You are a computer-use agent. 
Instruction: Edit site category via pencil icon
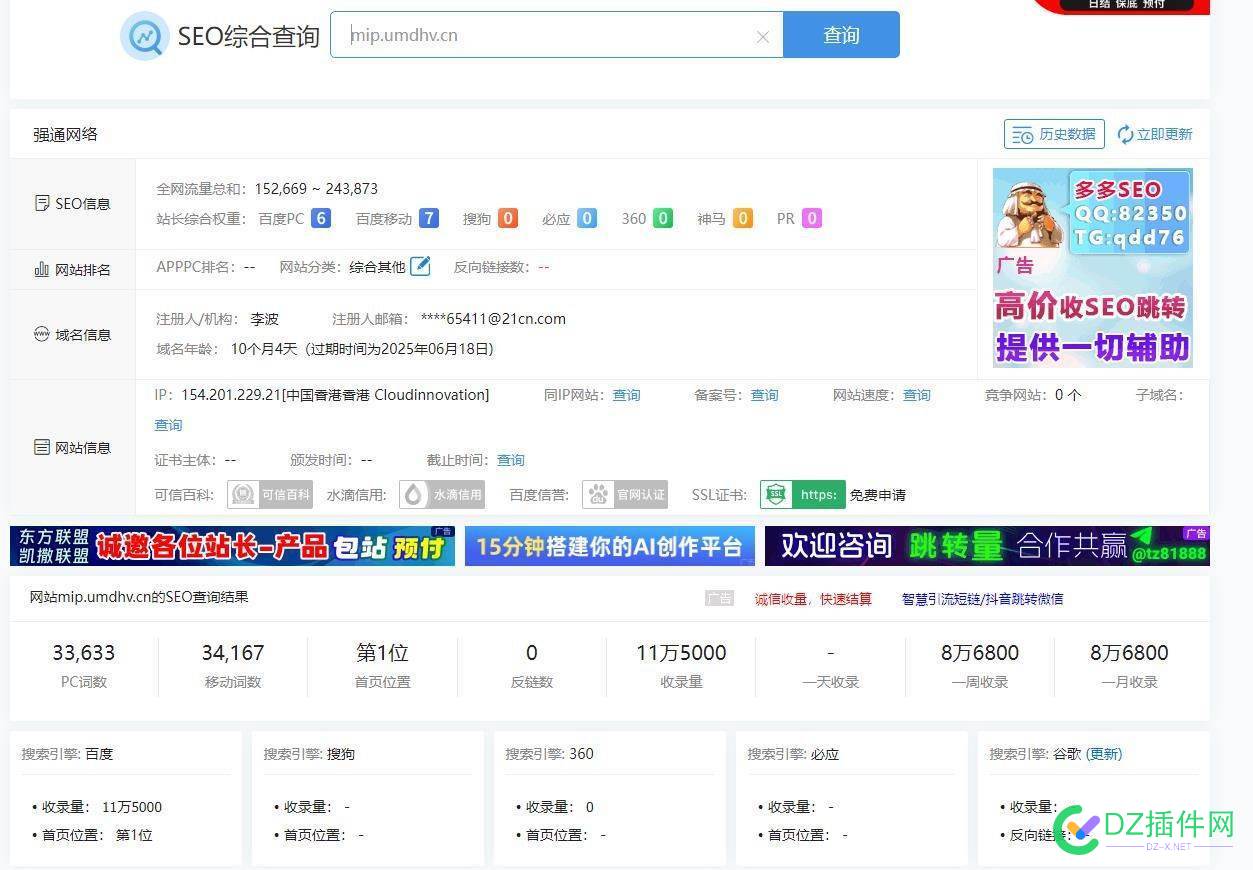(x=421, y=266)
